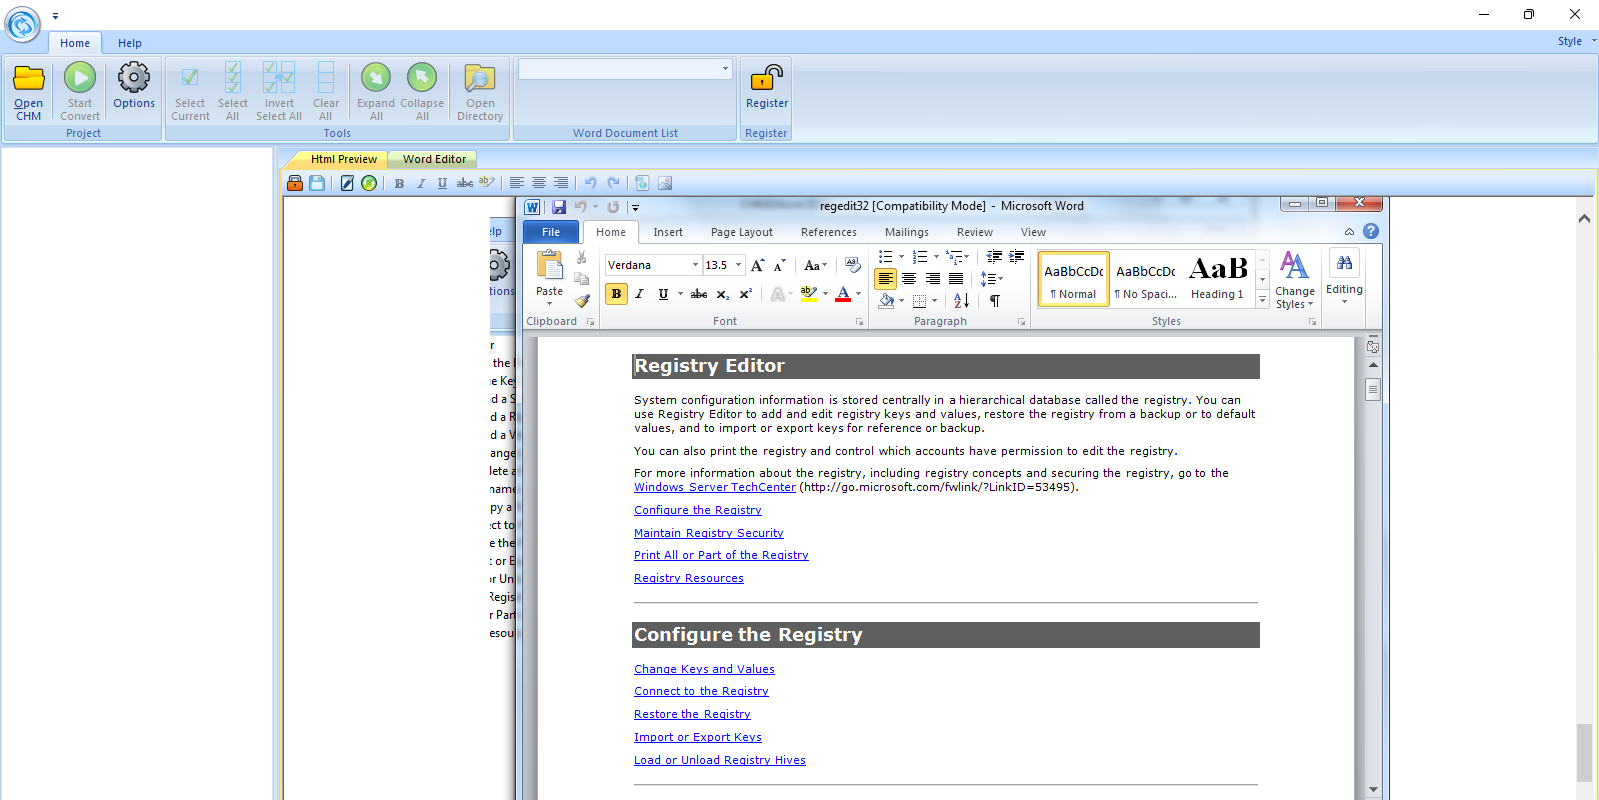Image resolution: width=1599 pixels, height=800 pixels.
Task: Open the Word Document List dropdown
Action: [725, 69]
